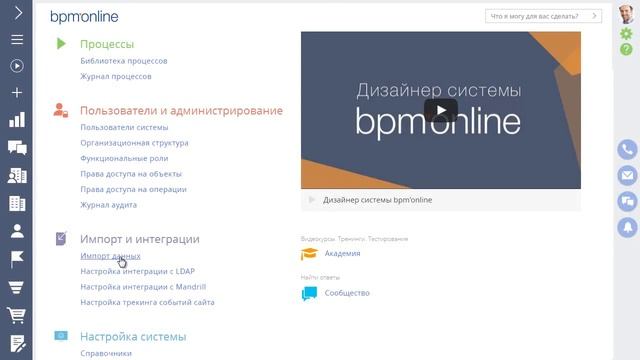Open the hamburger main menu
640x360 pixels.
17,40
